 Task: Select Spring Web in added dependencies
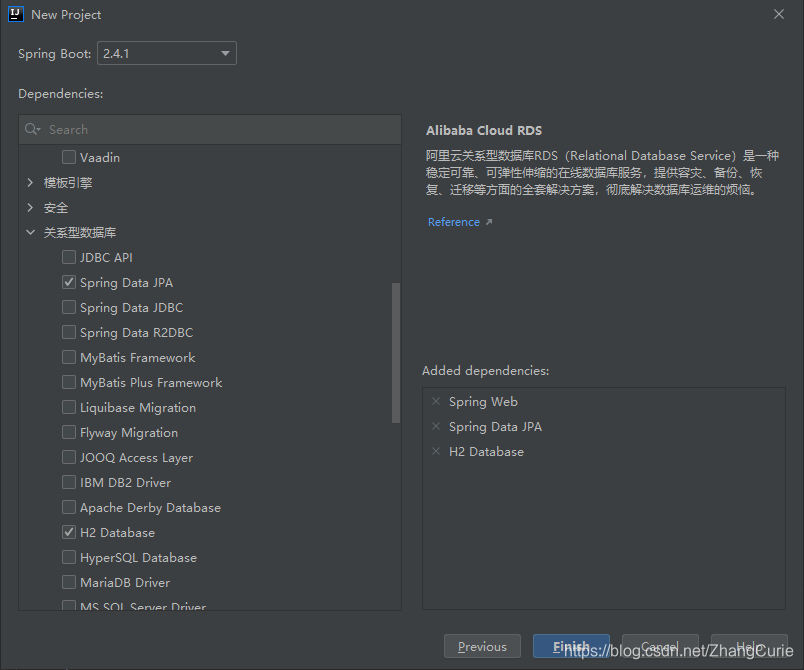pos(483,401)
